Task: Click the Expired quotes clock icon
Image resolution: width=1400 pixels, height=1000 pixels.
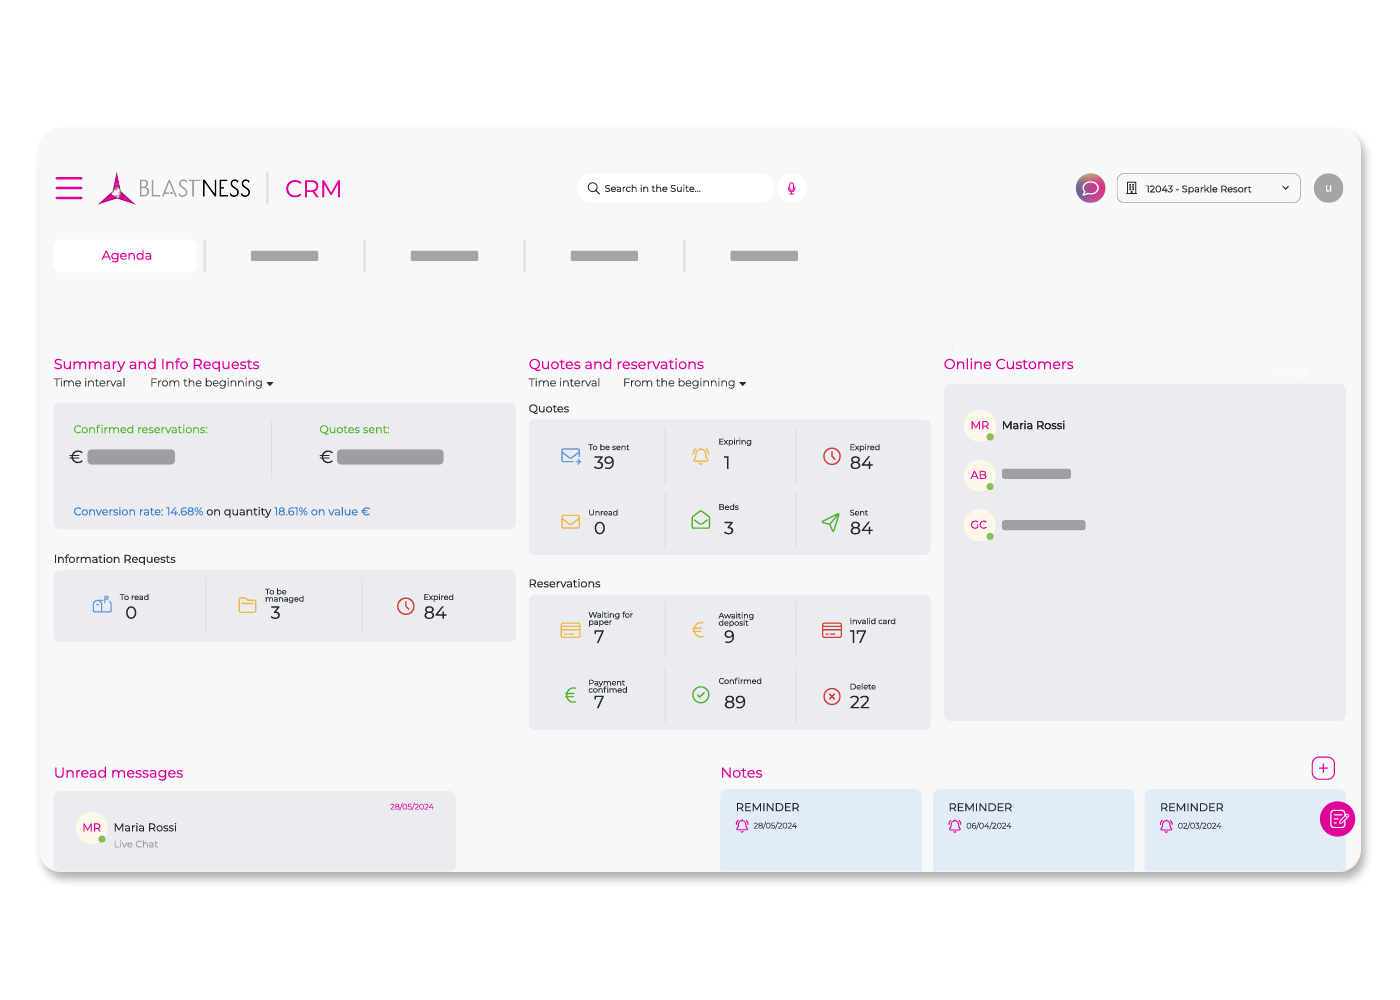Action: 831,456
